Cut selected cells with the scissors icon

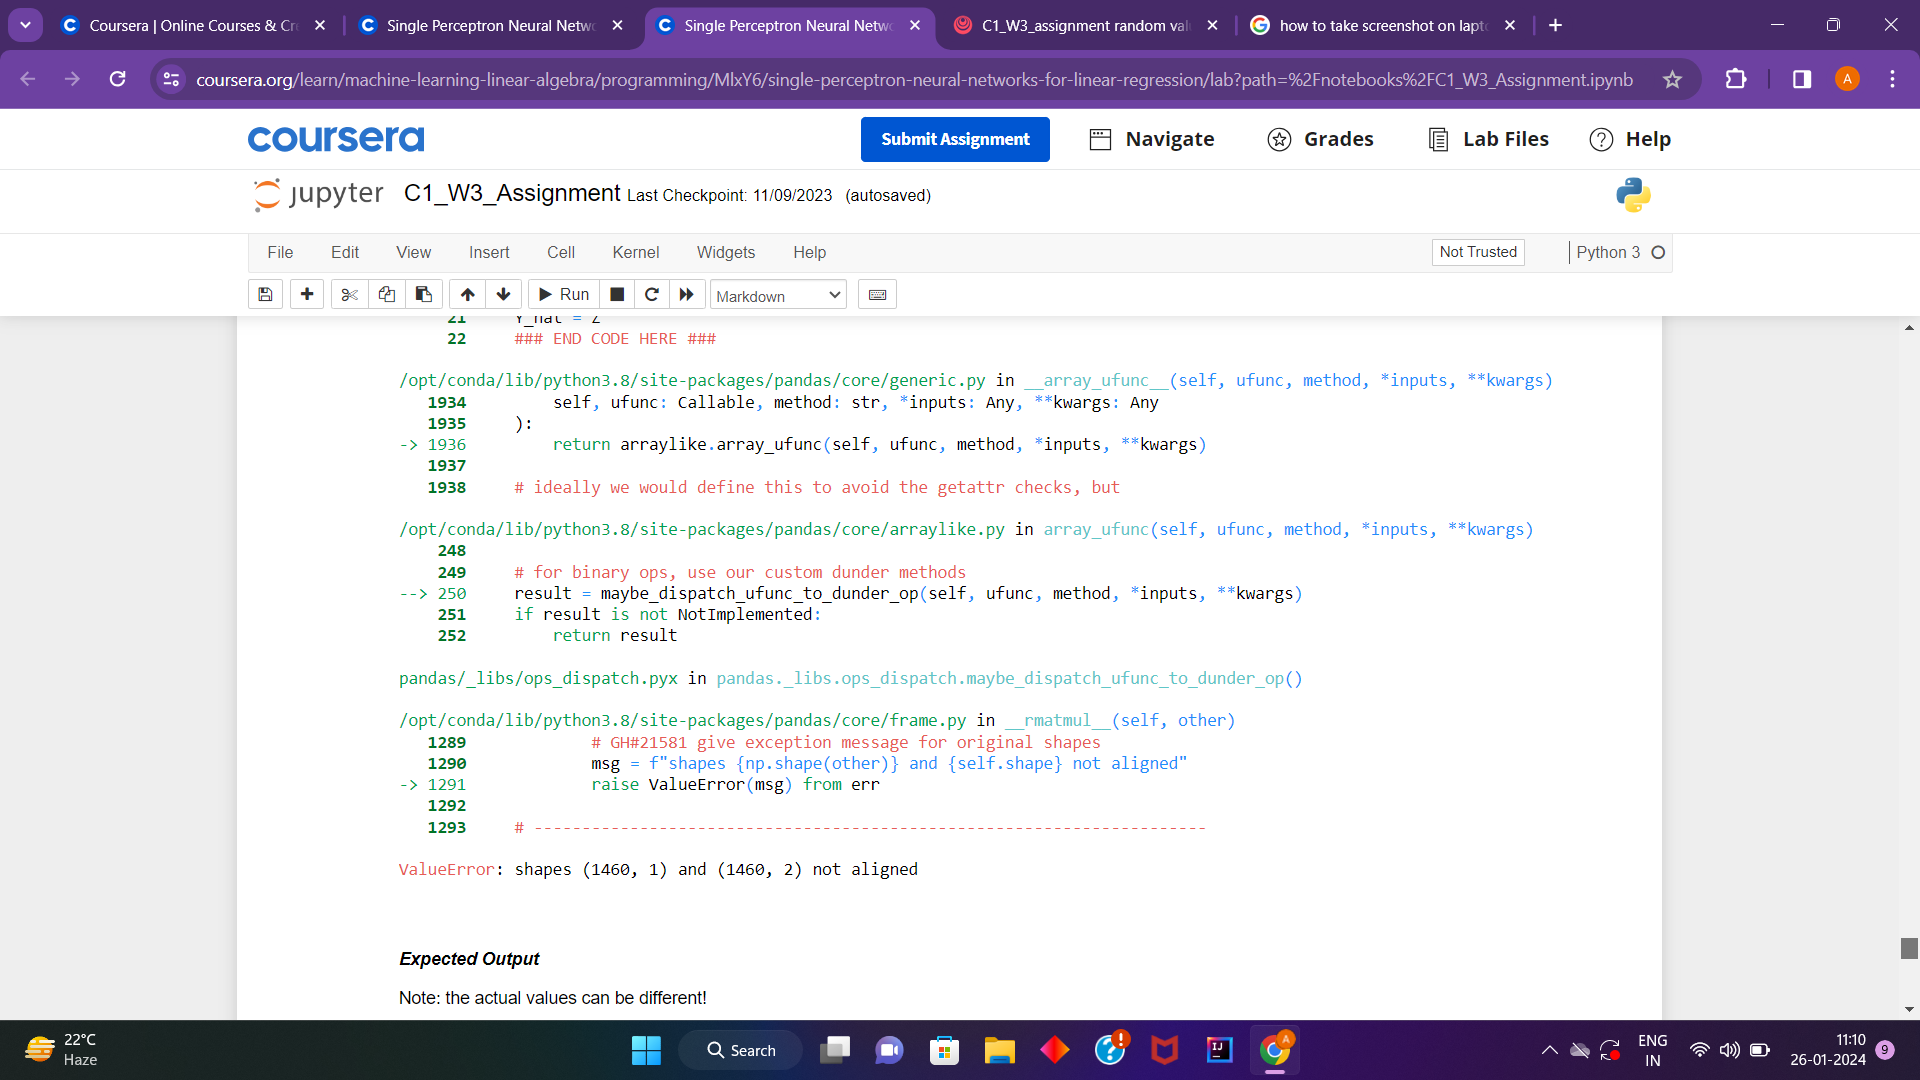[349, 294]
